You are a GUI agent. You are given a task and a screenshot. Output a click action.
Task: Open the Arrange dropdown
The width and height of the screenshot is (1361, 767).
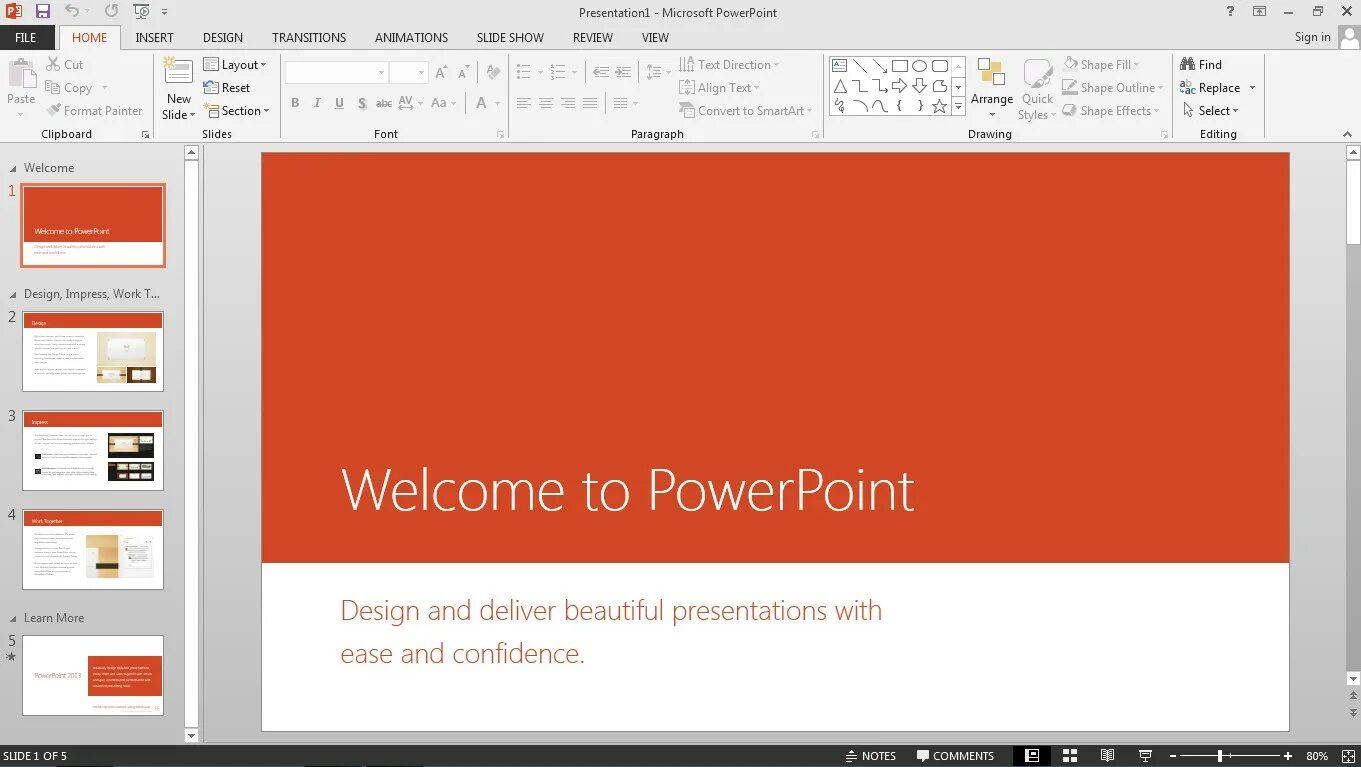[991, 88]
